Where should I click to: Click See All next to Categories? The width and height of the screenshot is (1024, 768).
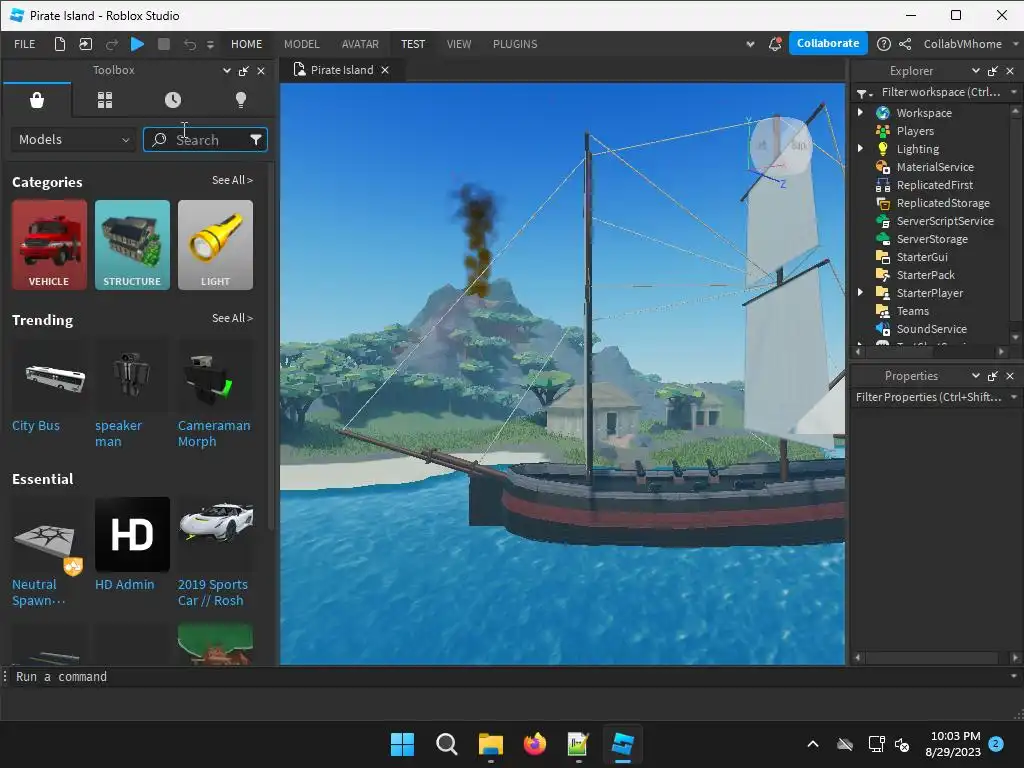coord(232,180)
